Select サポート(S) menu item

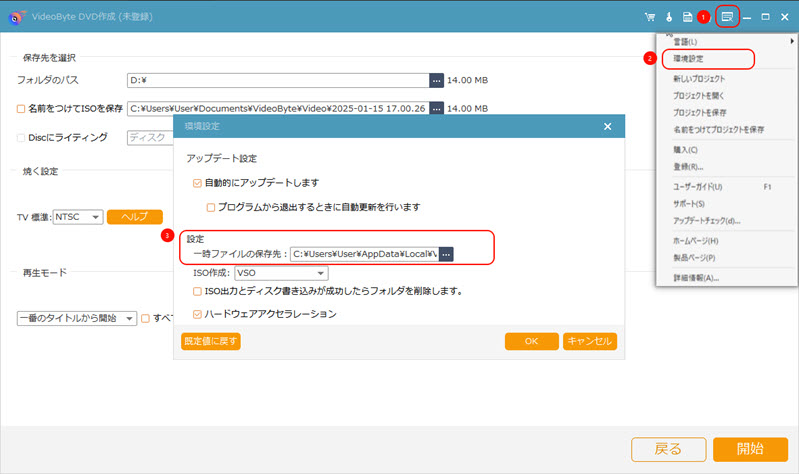(689, 203)
